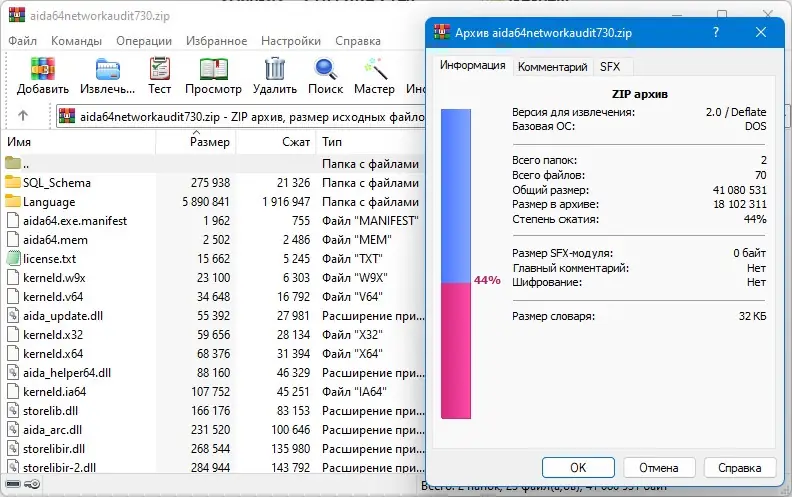Viewport: 792px width, 497px height.
Task: Click the drive icon in status bar
Action: tap(13, 484)
